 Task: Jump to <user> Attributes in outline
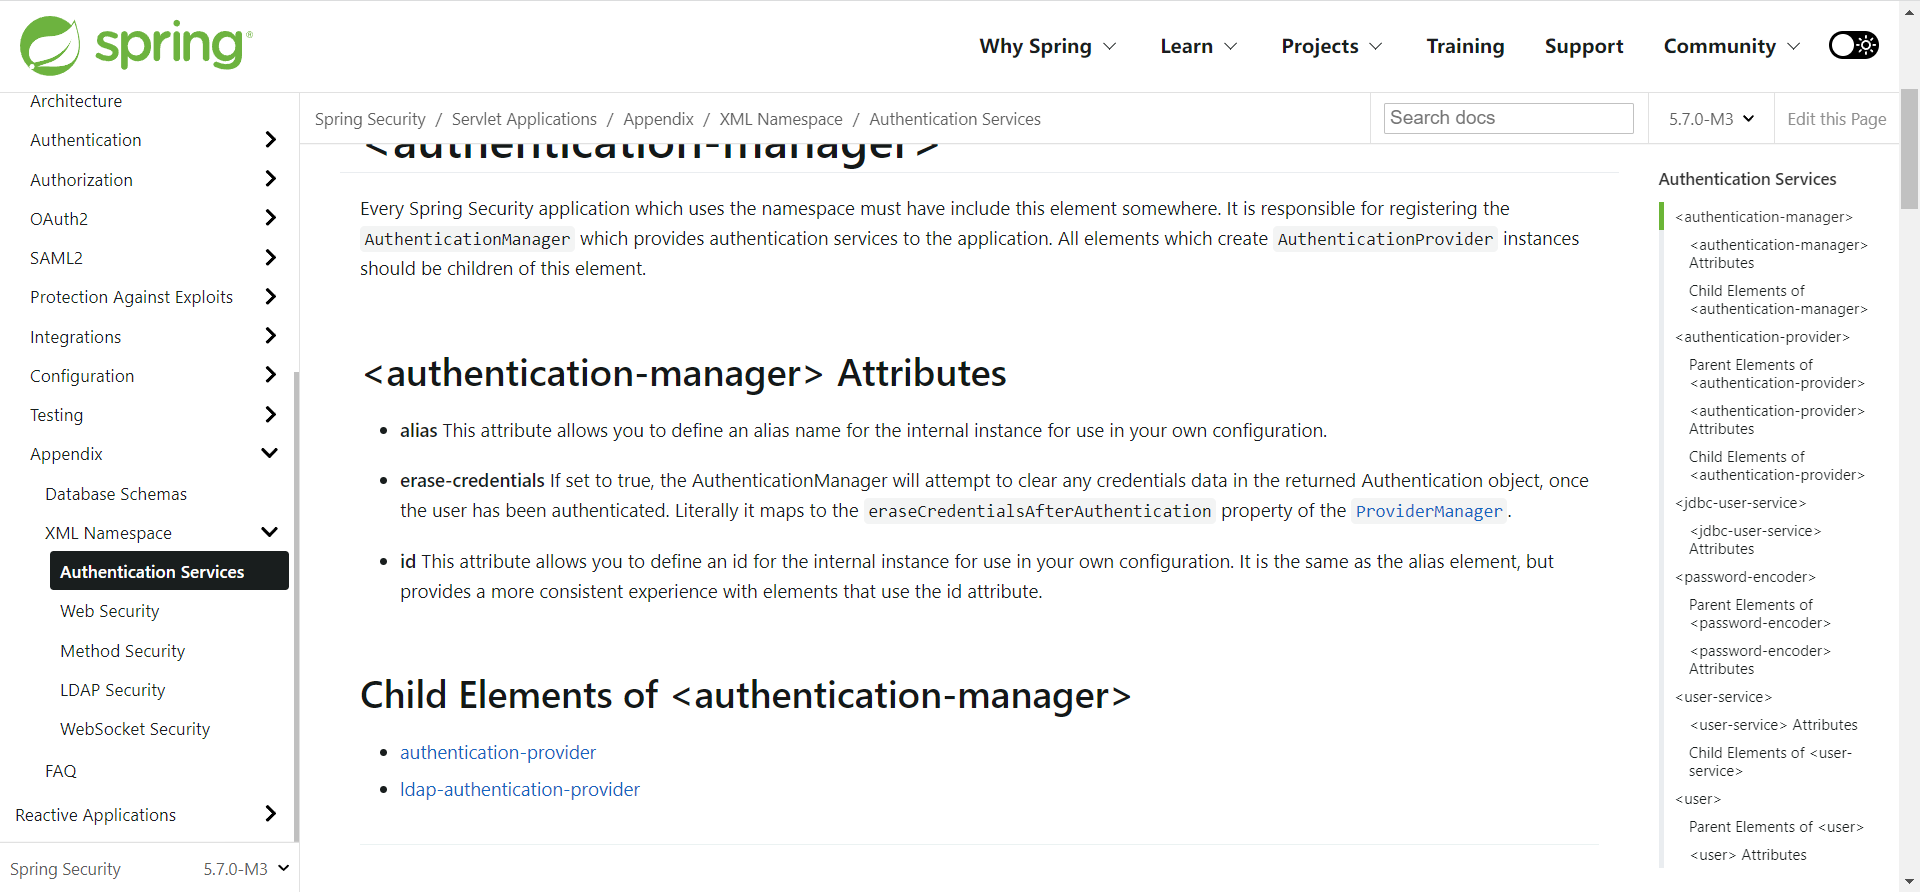(1748, 855)
